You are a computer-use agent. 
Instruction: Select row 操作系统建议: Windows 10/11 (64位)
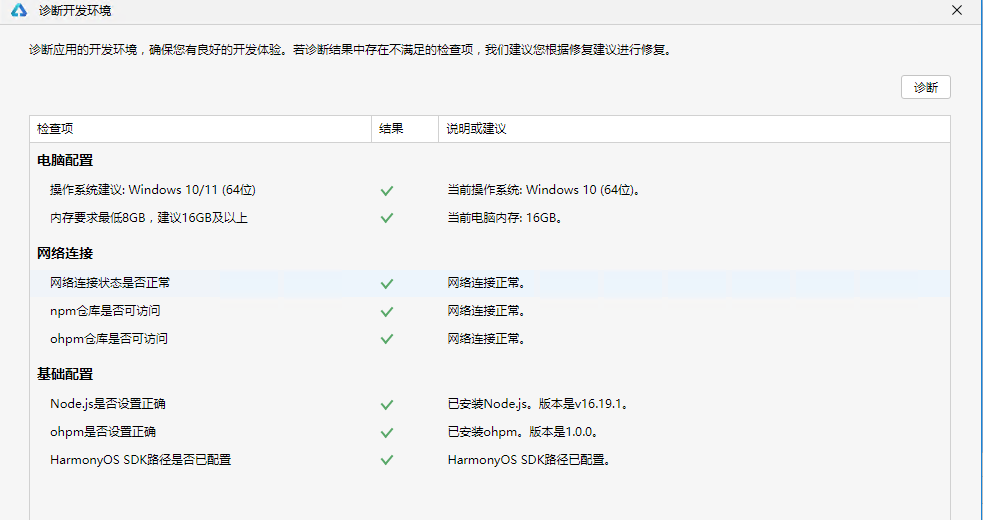490,190
